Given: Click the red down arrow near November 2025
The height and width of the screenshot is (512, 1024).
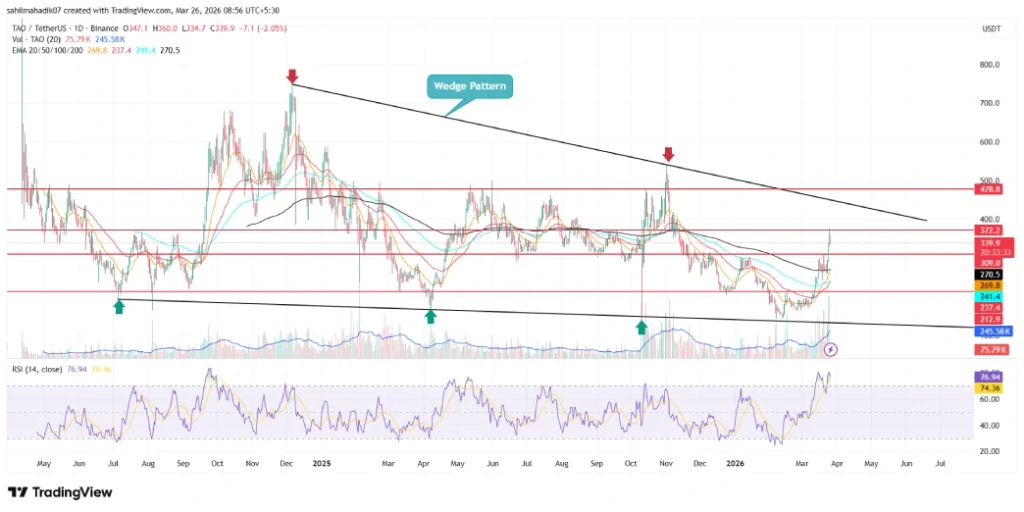Looking at the screenshot, I should click(668, 155).
